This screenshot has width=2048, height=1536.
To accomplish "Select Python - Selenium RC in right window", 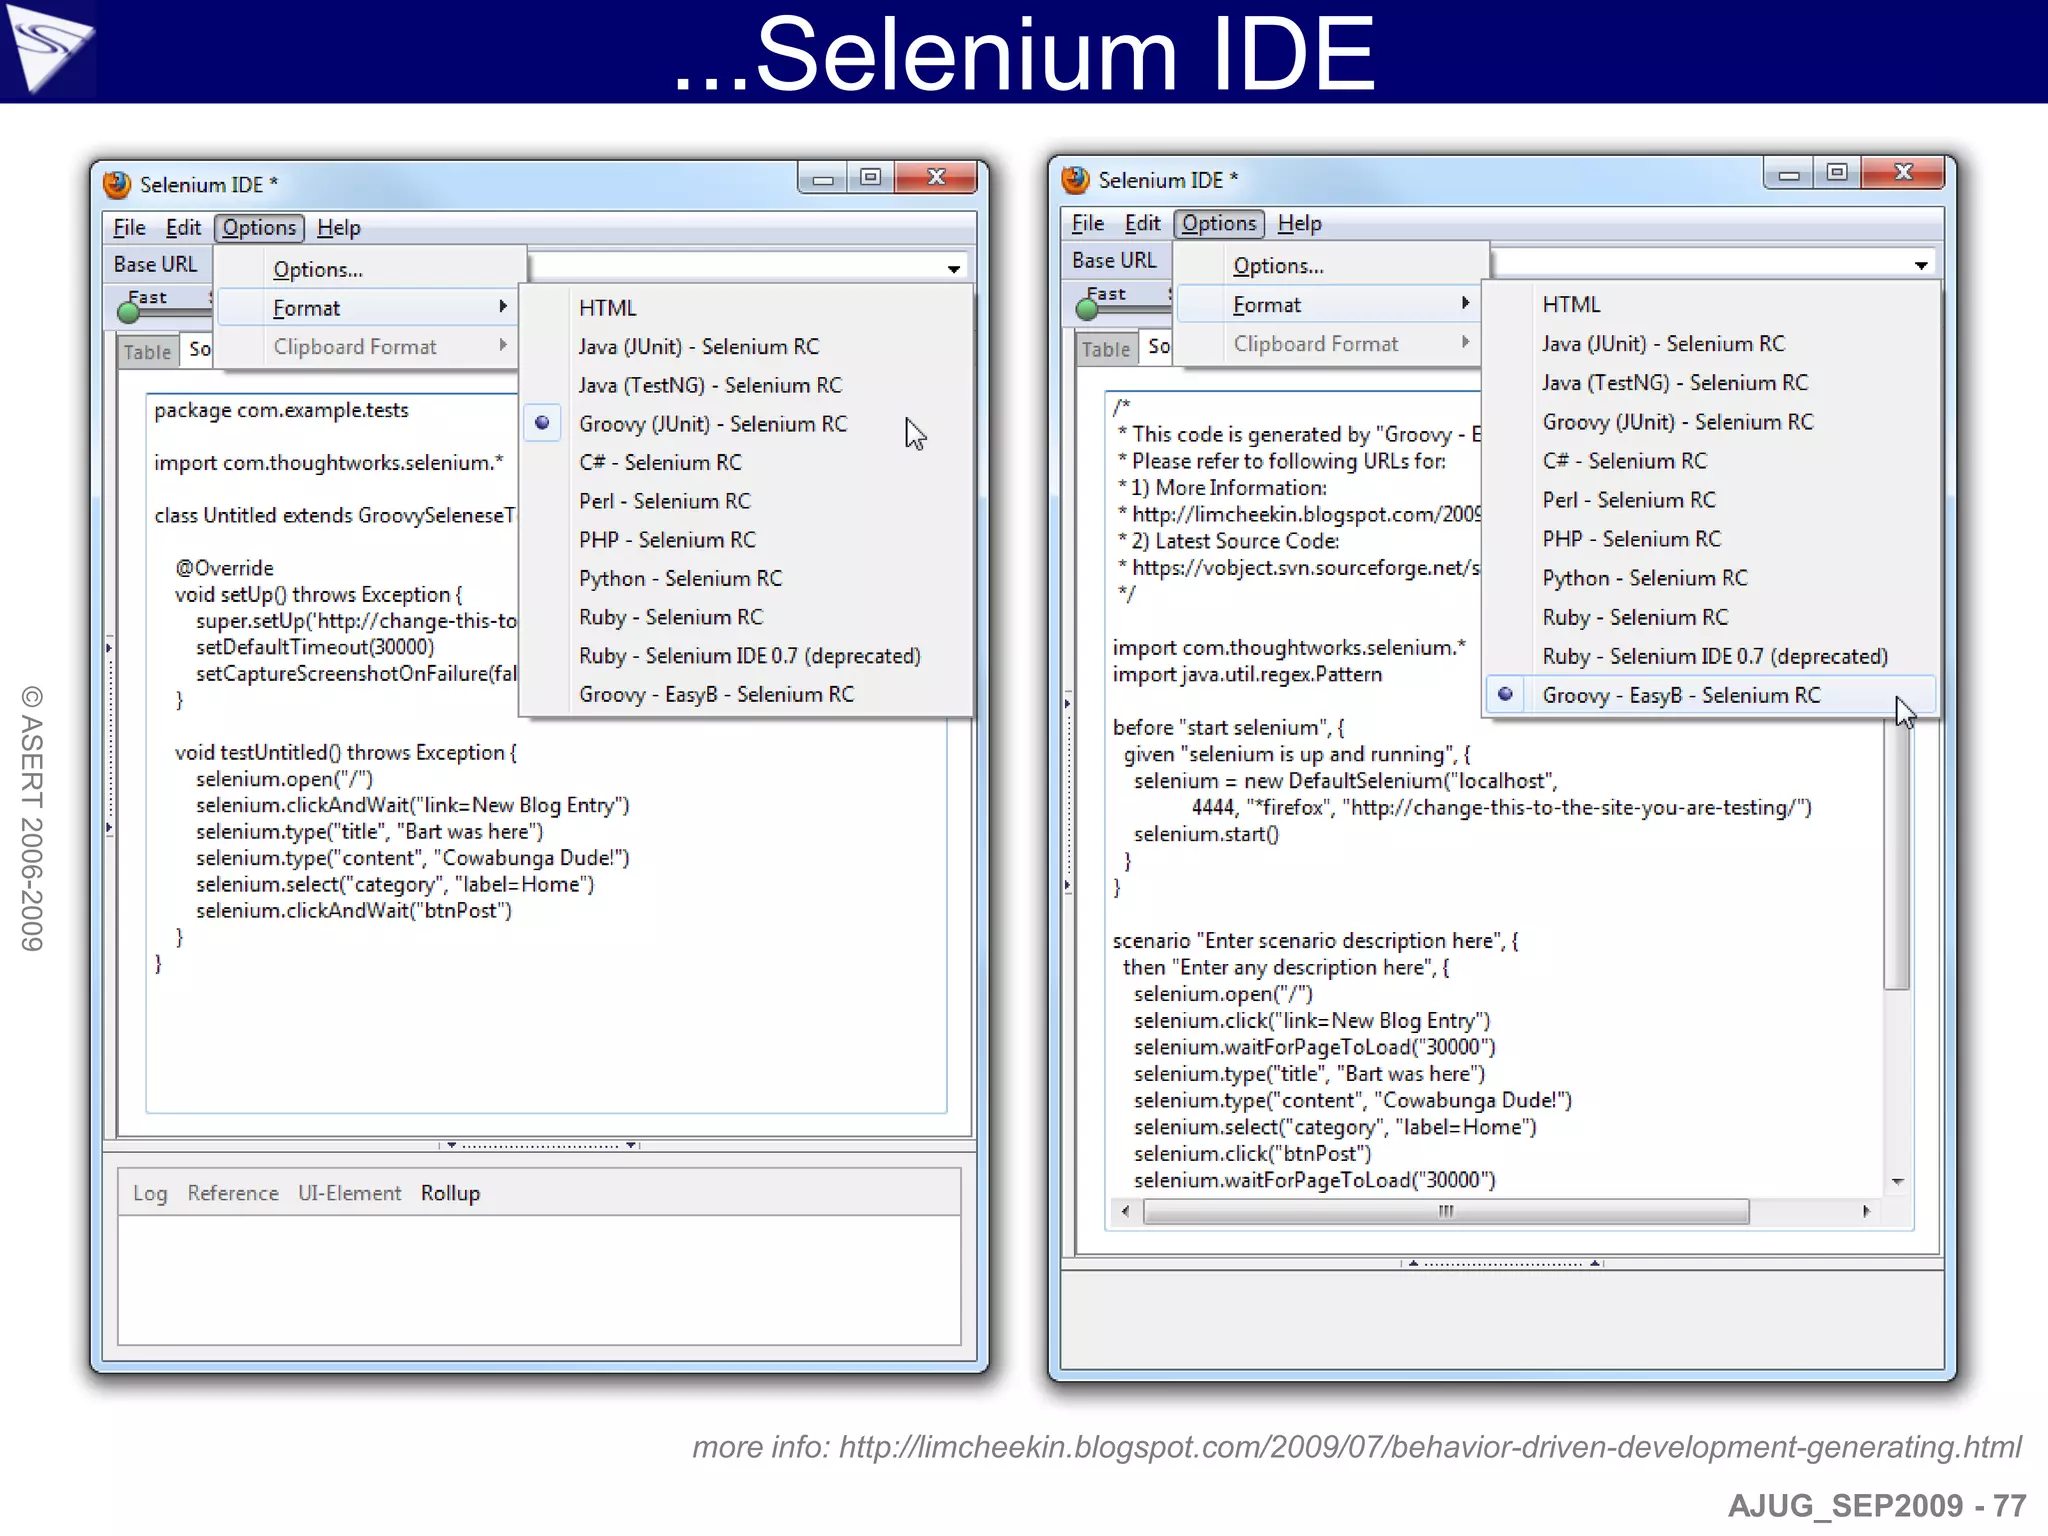I will [x=1711, y=578].
